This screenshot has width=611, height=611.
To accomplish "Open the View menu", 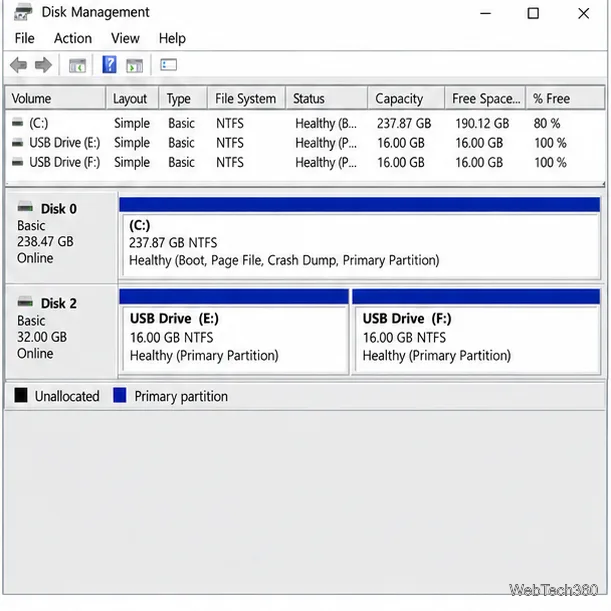I will 125,38.
